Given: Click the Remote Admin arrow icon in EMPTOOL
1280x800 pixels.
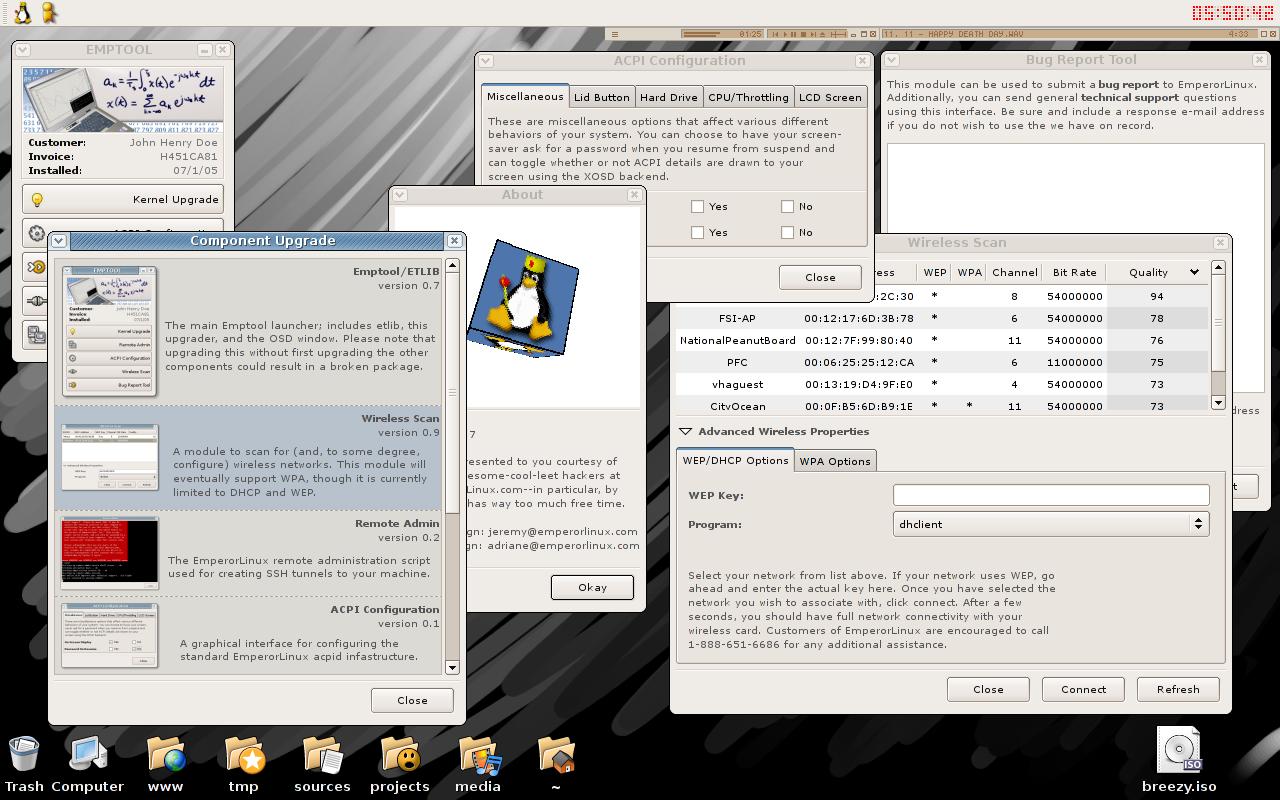Looking at the screenshot, I should coord(37,267).
